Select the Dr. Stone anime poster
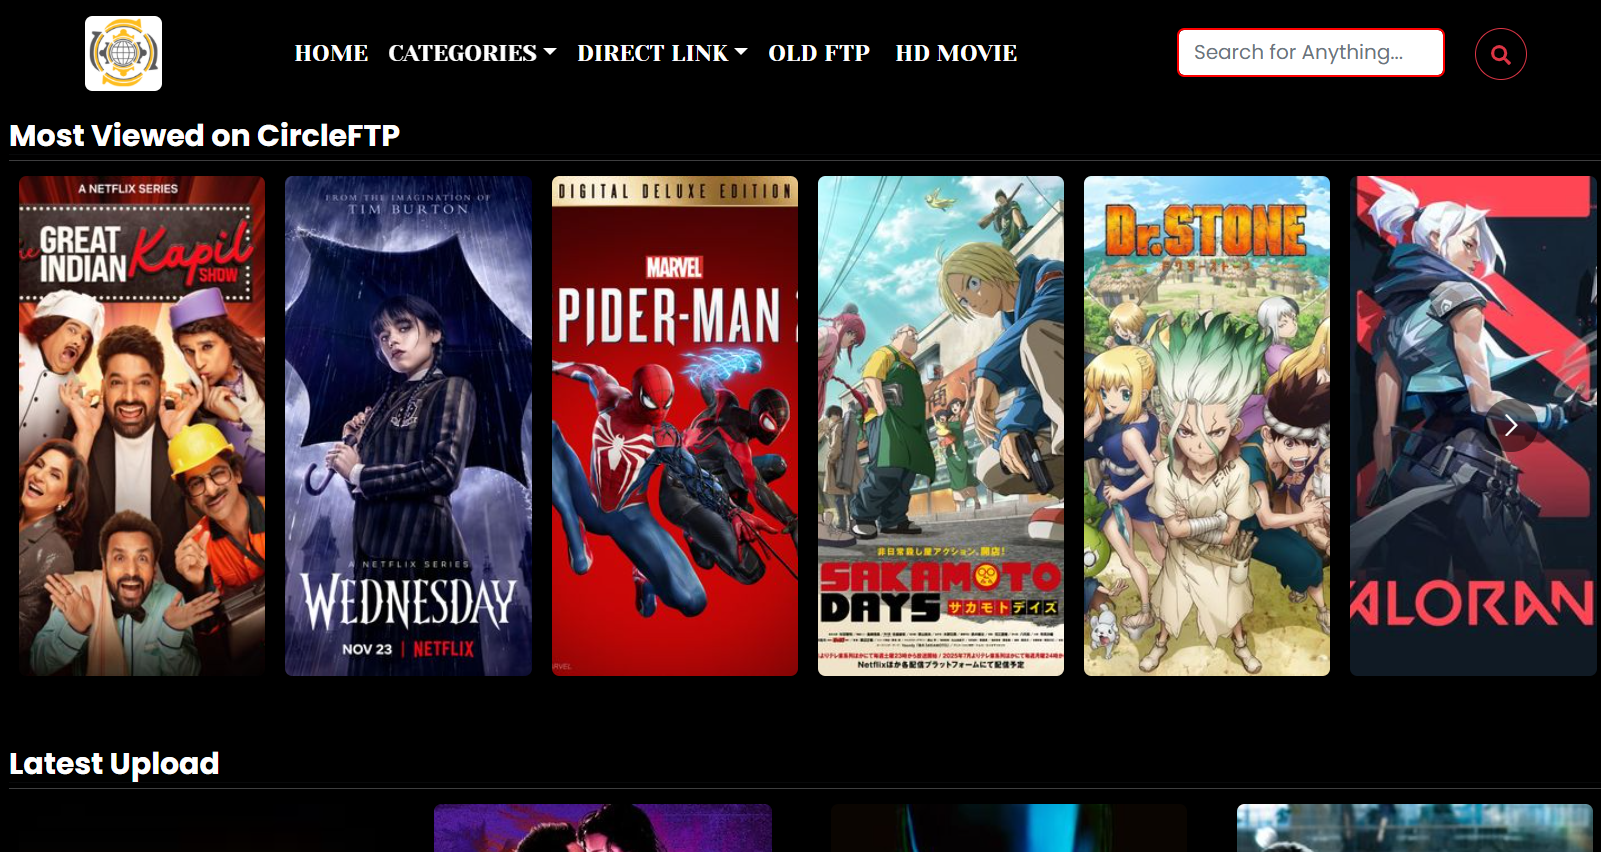 point(1207,426)
